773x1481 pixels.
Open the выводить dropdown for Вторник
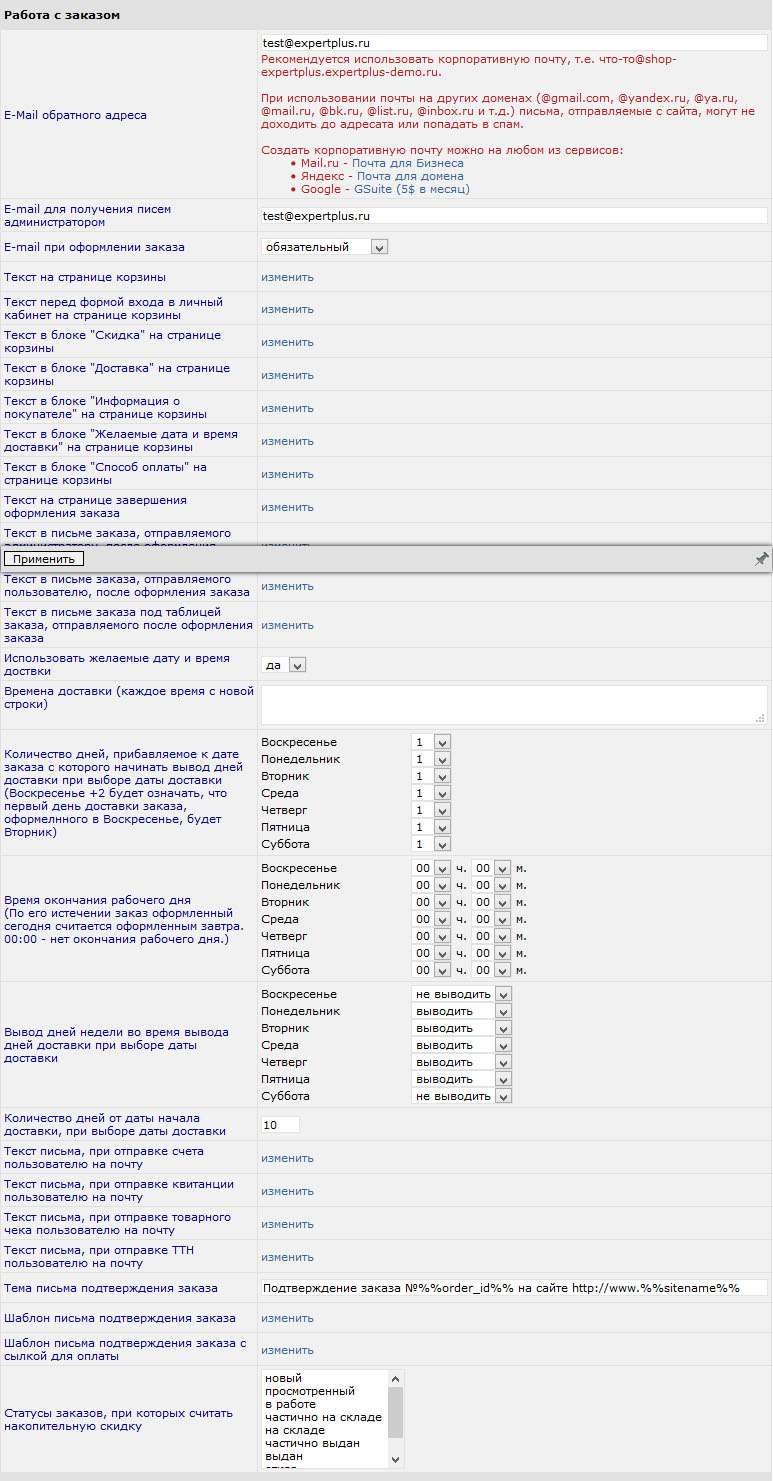(462, 1028)
